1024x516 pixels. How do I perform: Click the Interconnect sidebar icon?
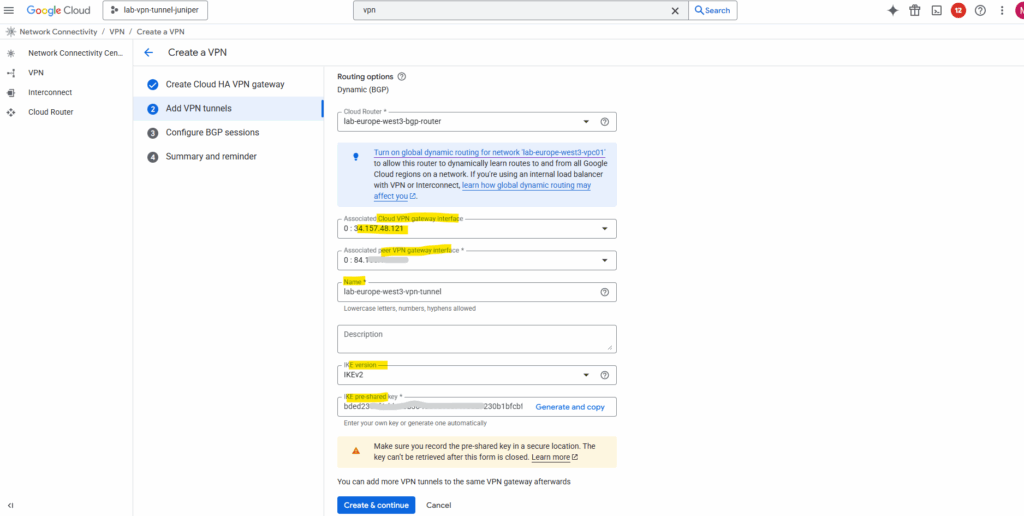tap(10, 93)
